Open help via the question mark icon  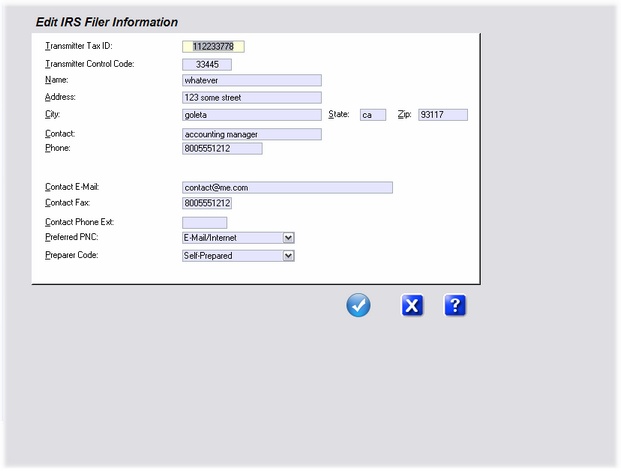[455, 305]
